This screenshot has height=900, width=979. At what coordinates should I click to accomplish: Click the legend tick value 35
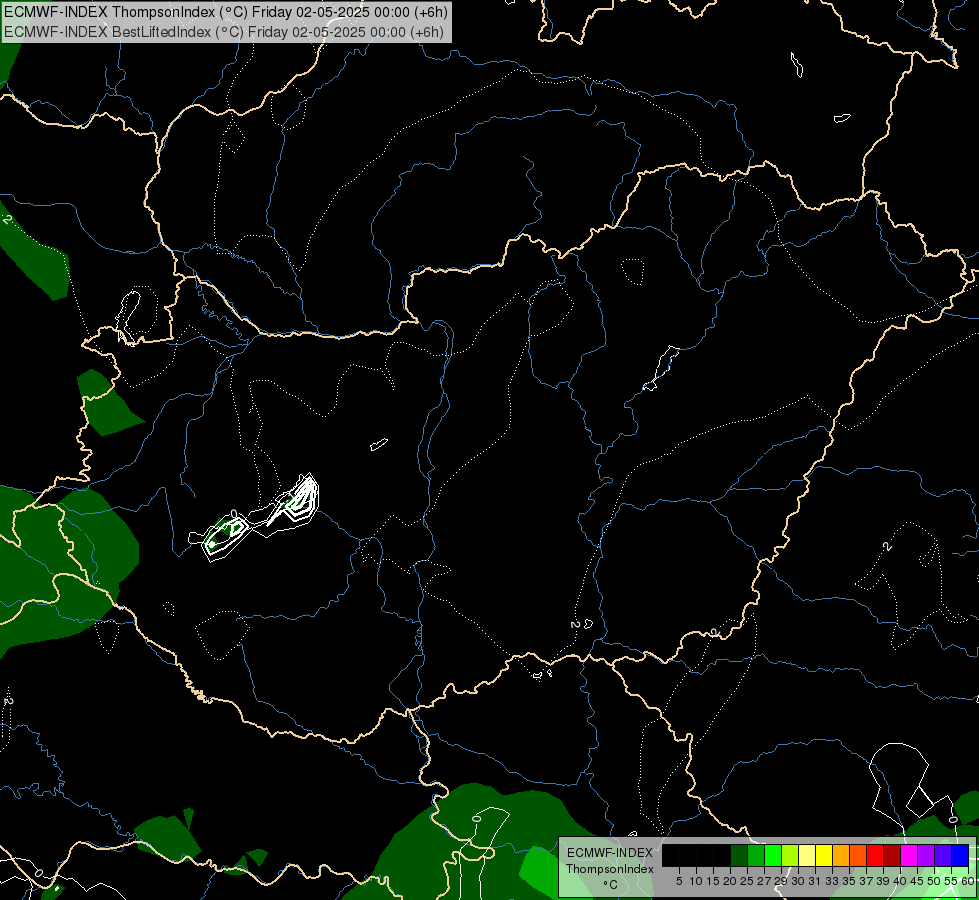coord(849,881)
